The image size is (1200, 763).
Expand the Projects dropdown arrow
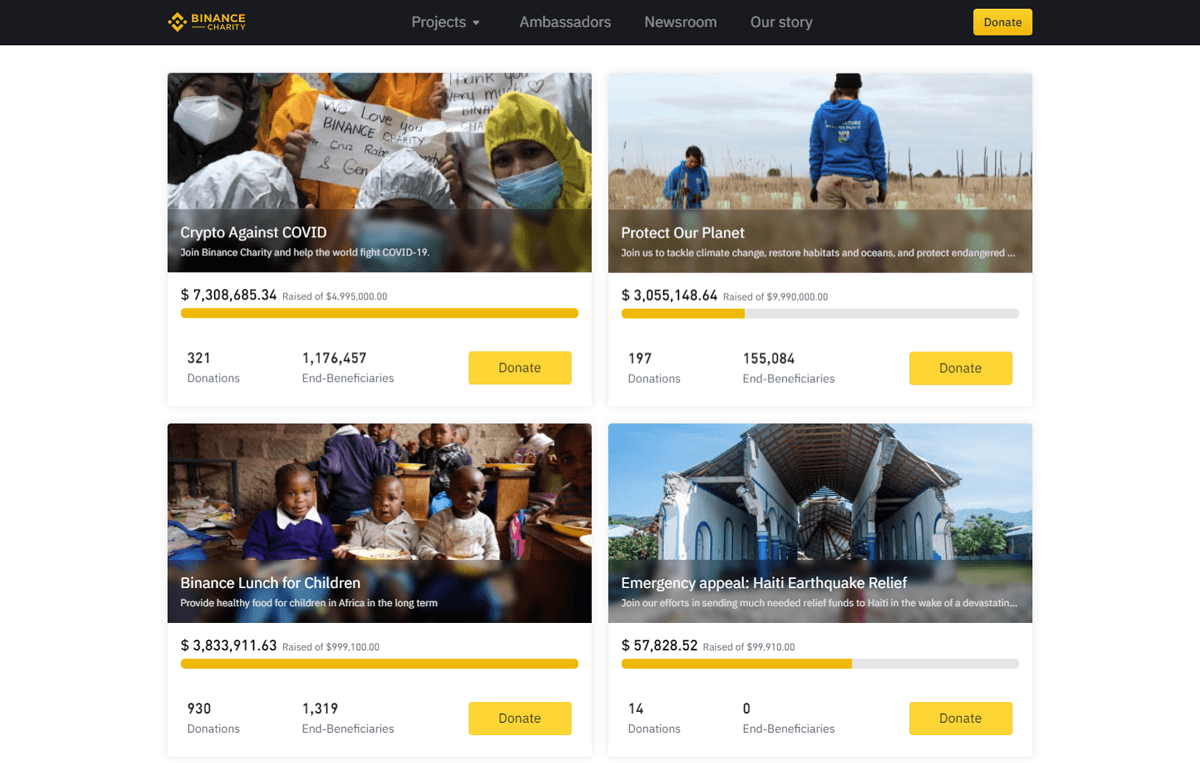click(x=476, y=23)
